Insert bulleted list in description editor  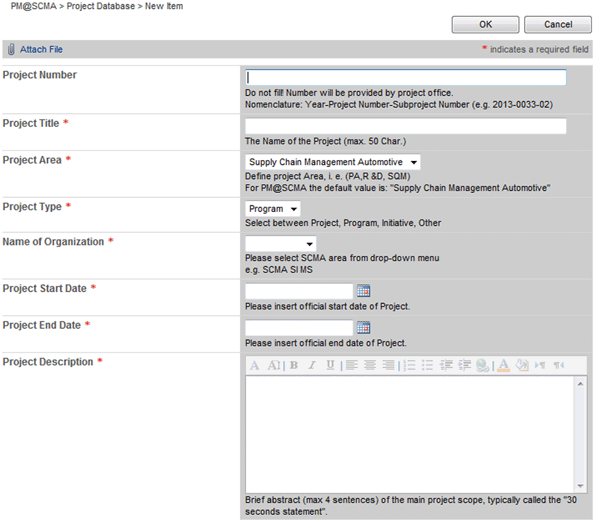click(x=427, y=365)
